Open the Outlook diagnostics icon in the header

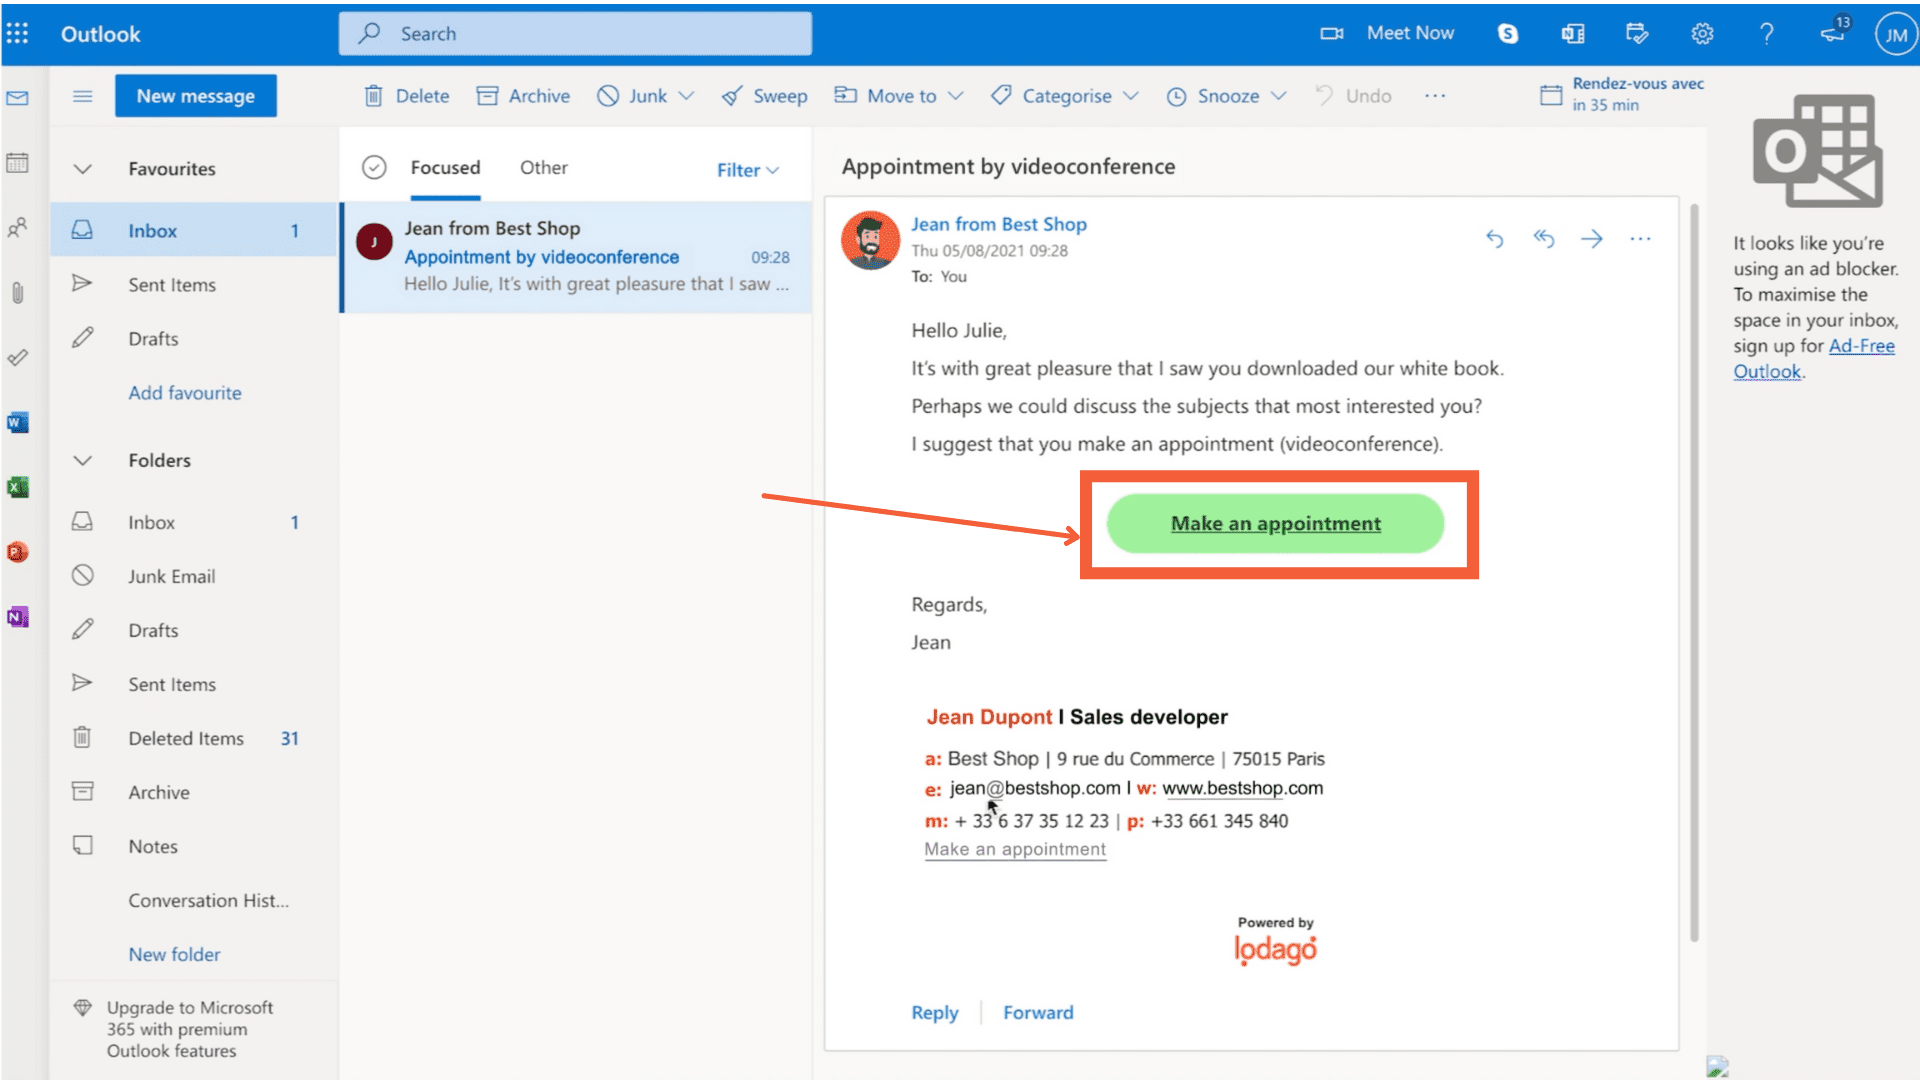pos(1573,34)
